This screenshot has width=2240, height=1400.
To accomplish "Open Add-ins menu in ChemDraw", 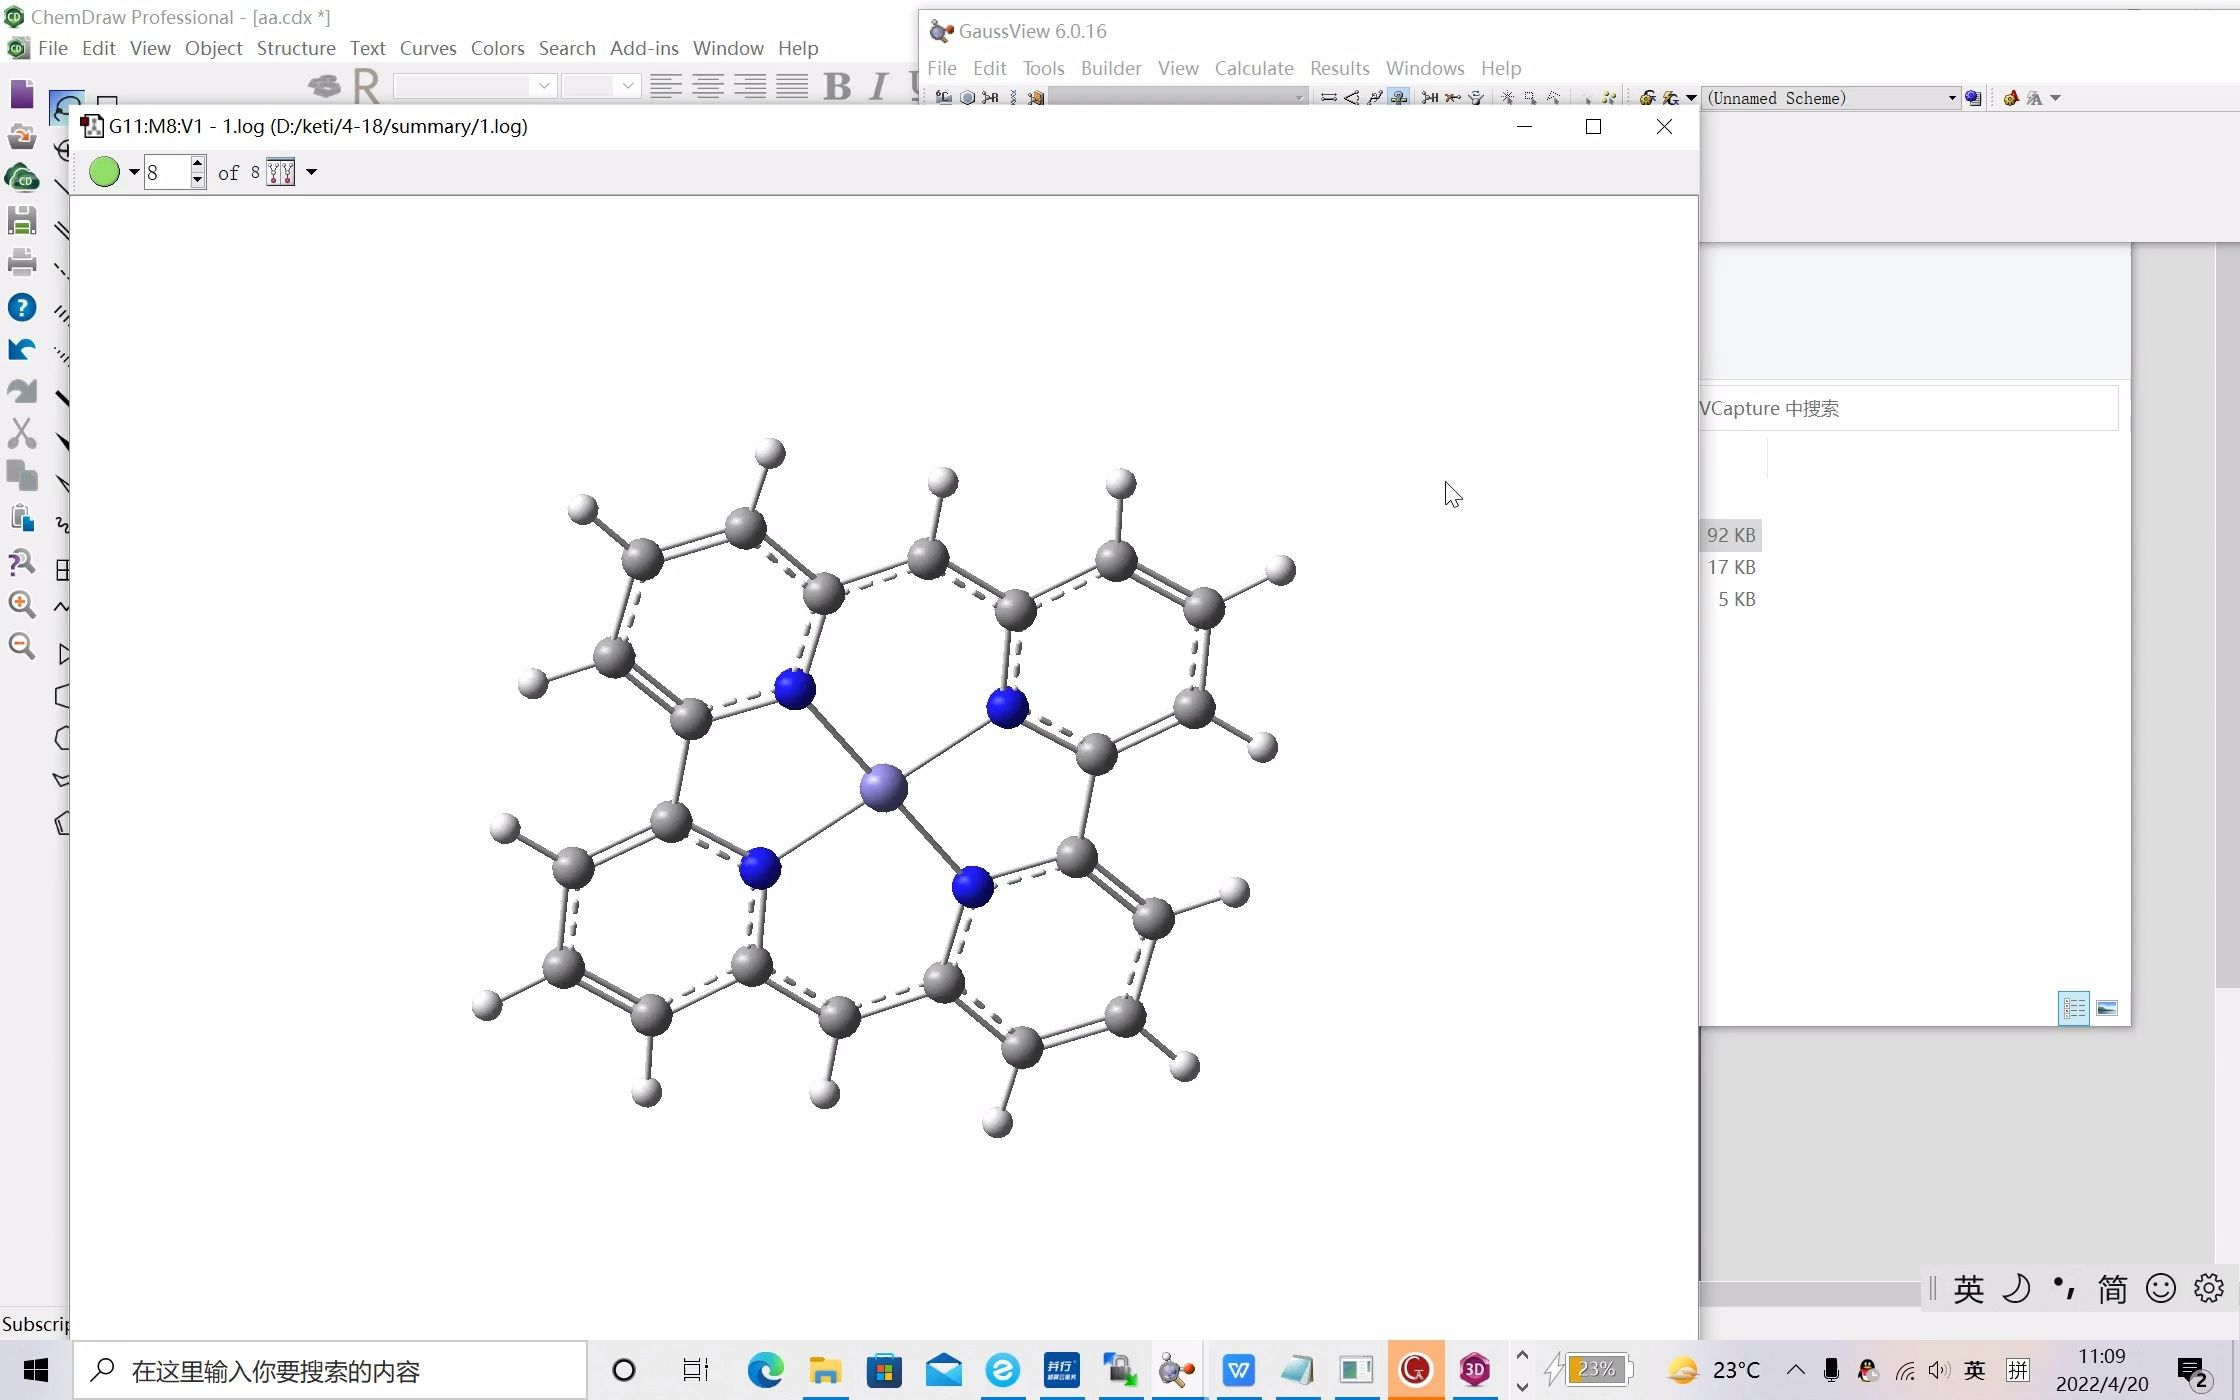I will (x=643, y=47).
